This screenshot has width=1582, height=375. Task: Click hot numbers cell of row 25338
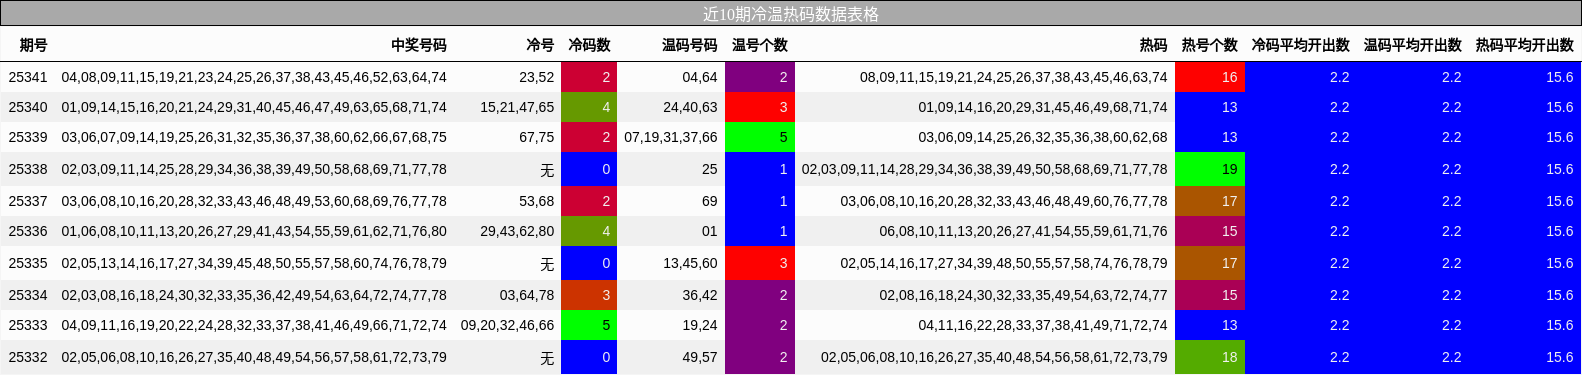[x=984, y=169]
